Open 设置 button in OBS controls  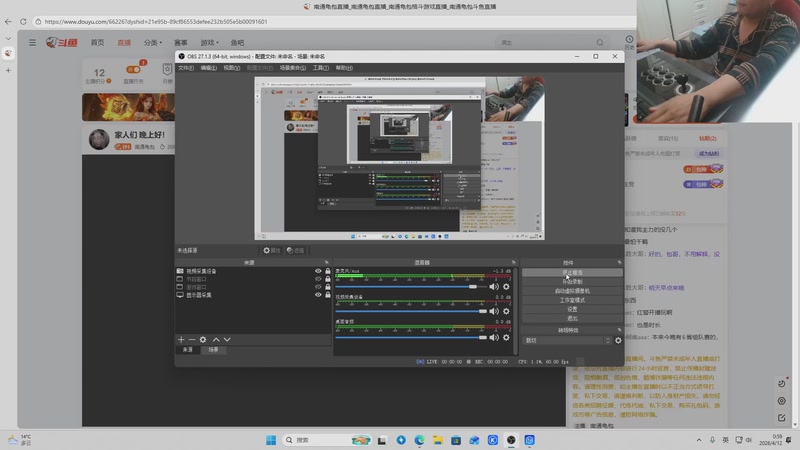pyautogui.click(x=572, y=309)
